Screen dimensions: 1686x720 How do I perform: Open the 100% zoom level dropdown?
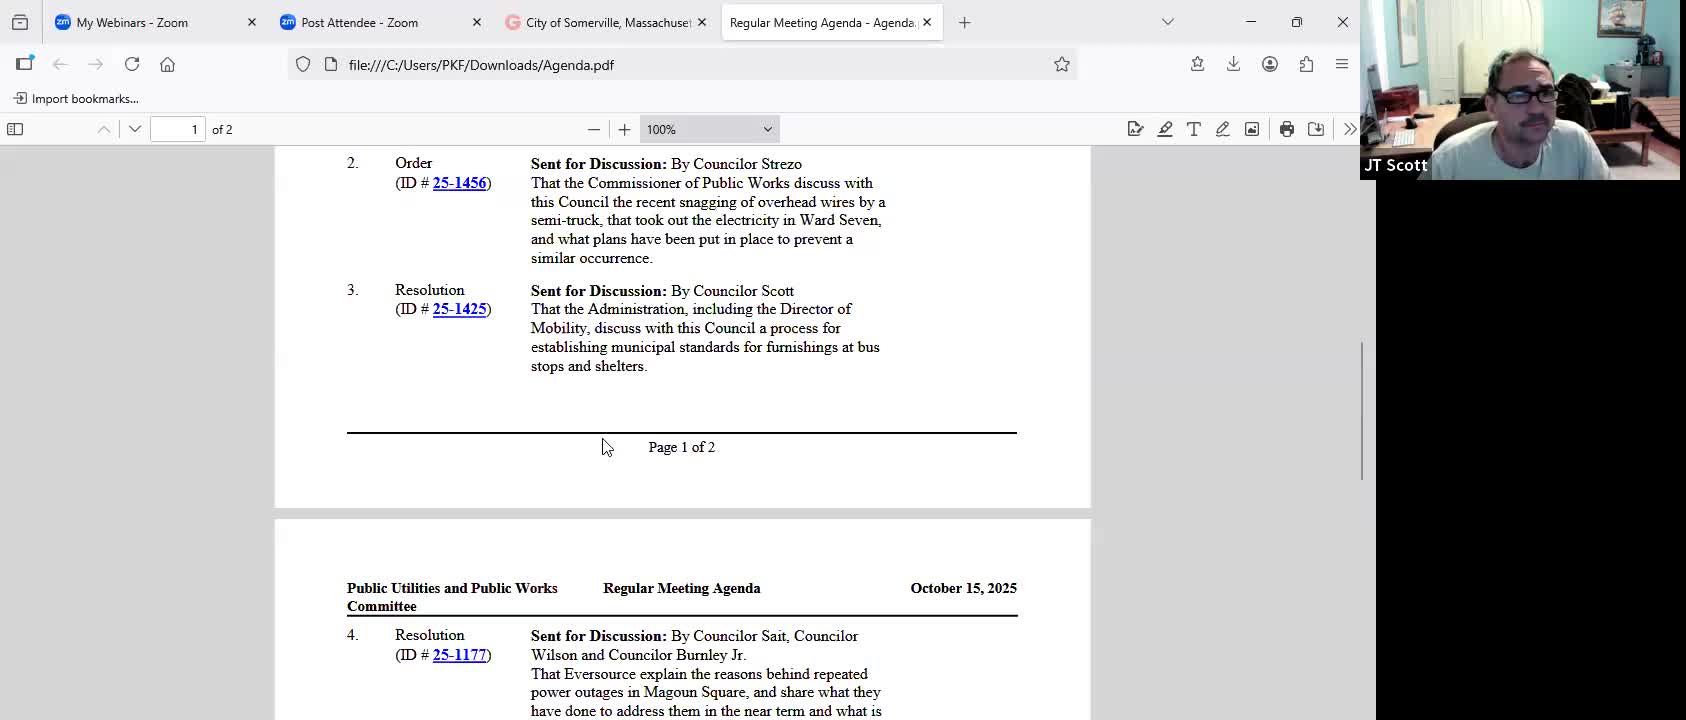click(x=709, y=129)
